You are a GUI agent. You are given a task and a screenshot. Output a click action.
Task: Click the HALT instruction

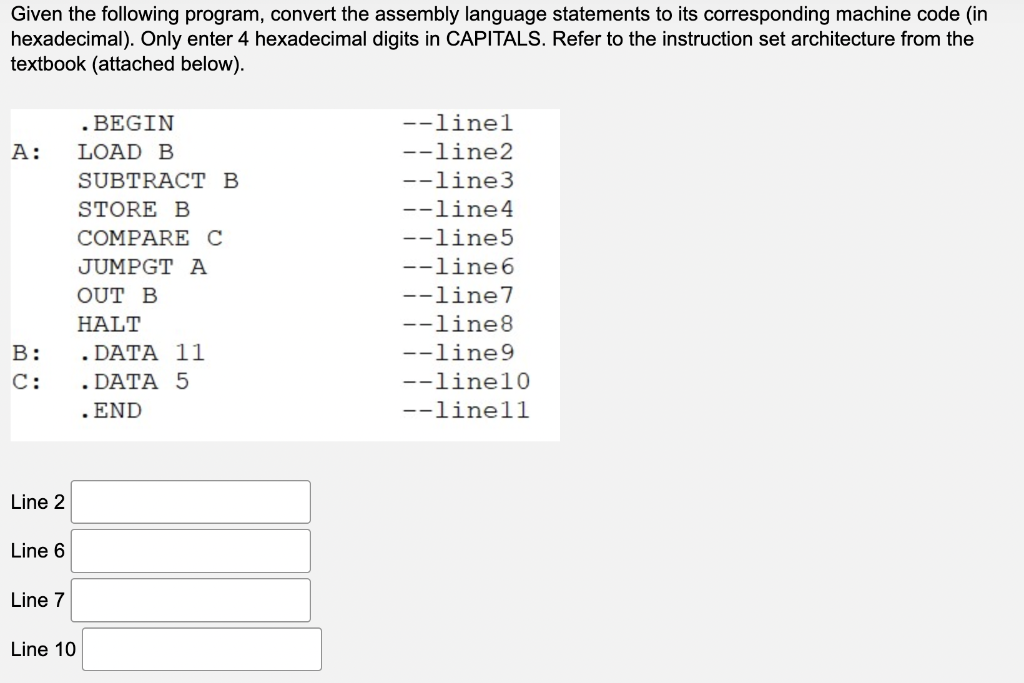coord(109,323)
